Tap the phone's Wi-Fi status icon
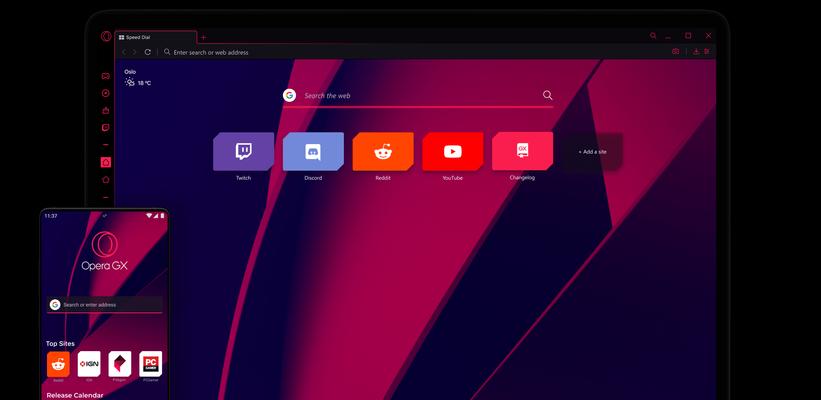821x400 pixels. (149, 215)
